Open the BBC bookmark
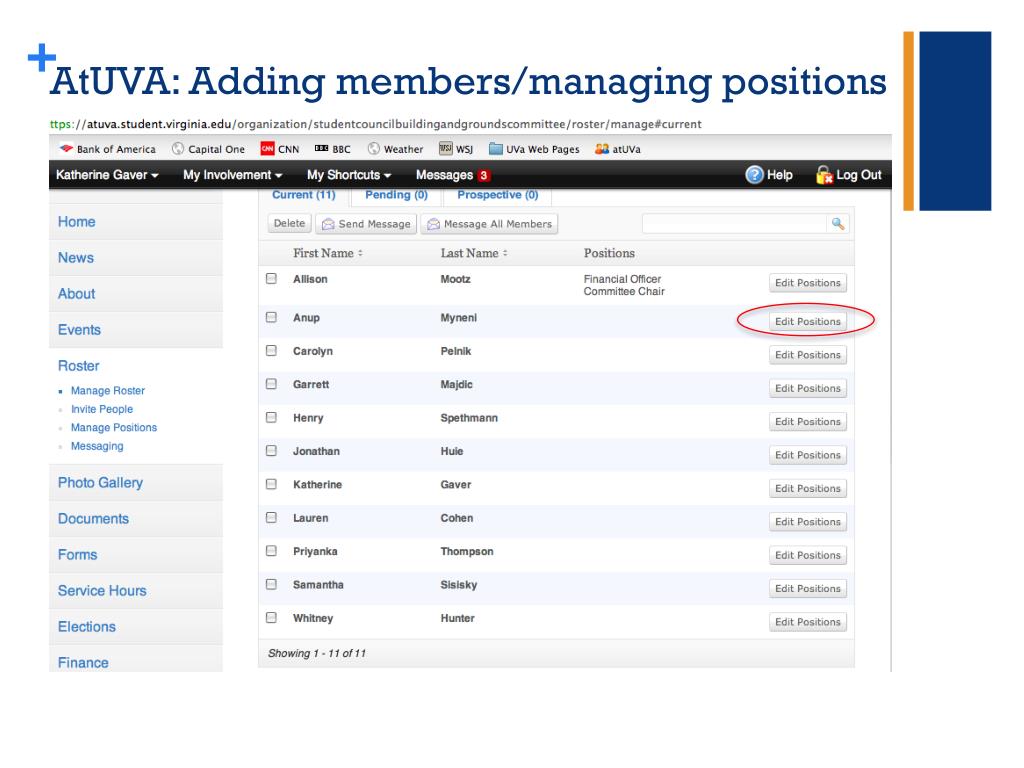 [332, 149]
